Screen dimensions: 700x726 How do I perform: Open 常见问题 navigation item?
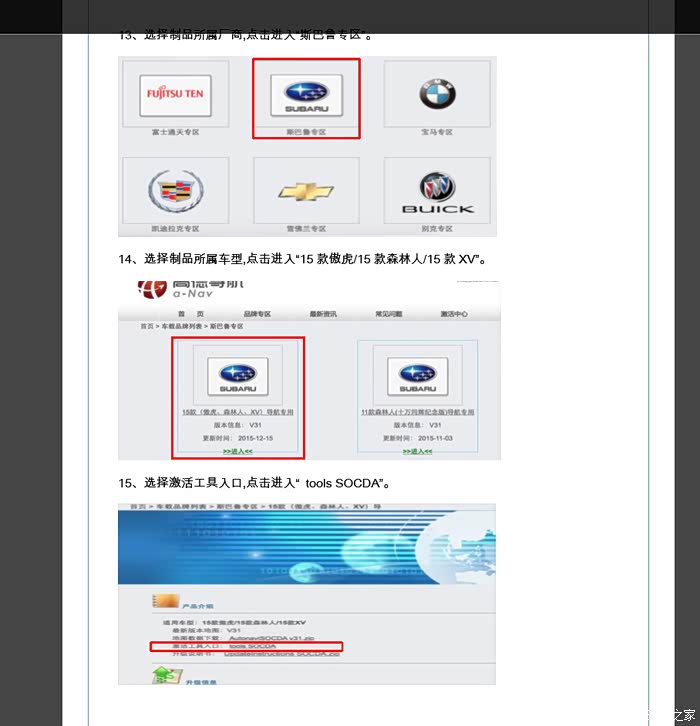(x=389, y=314)
